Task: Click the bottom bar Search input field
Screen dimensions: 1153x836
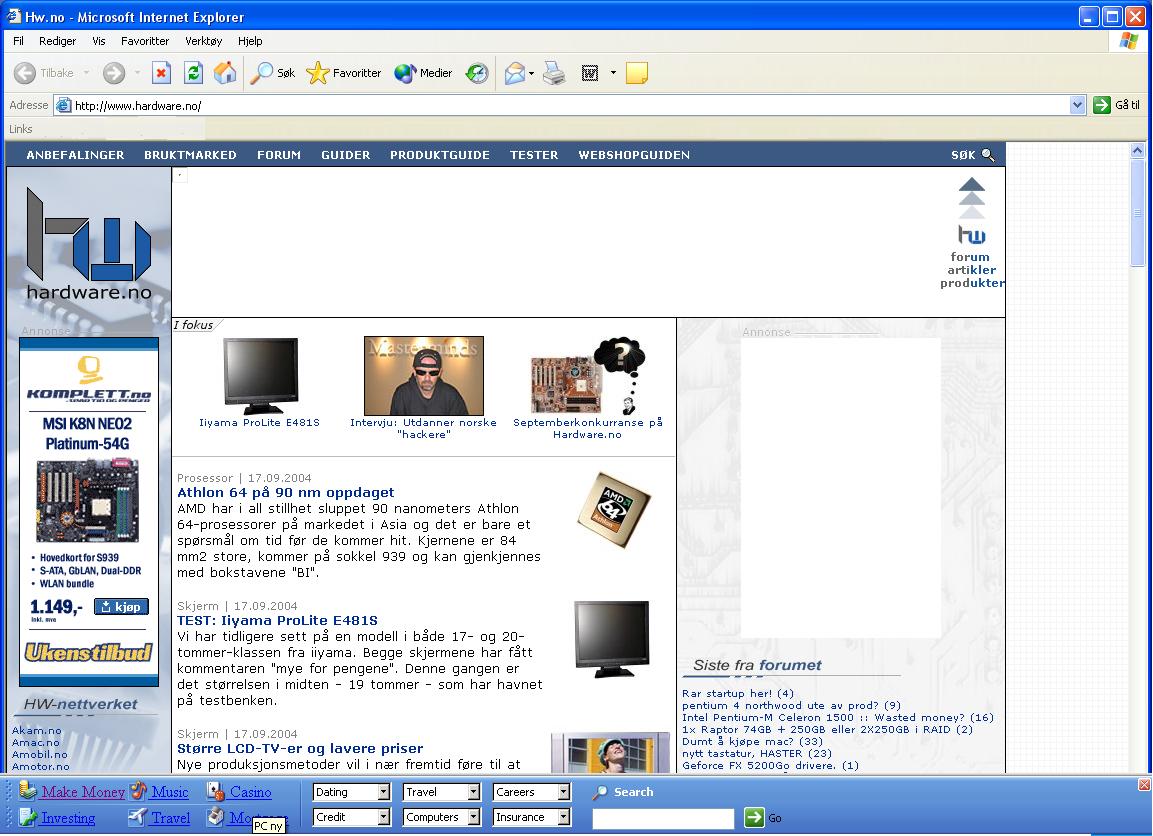Action: coord(663,818)
